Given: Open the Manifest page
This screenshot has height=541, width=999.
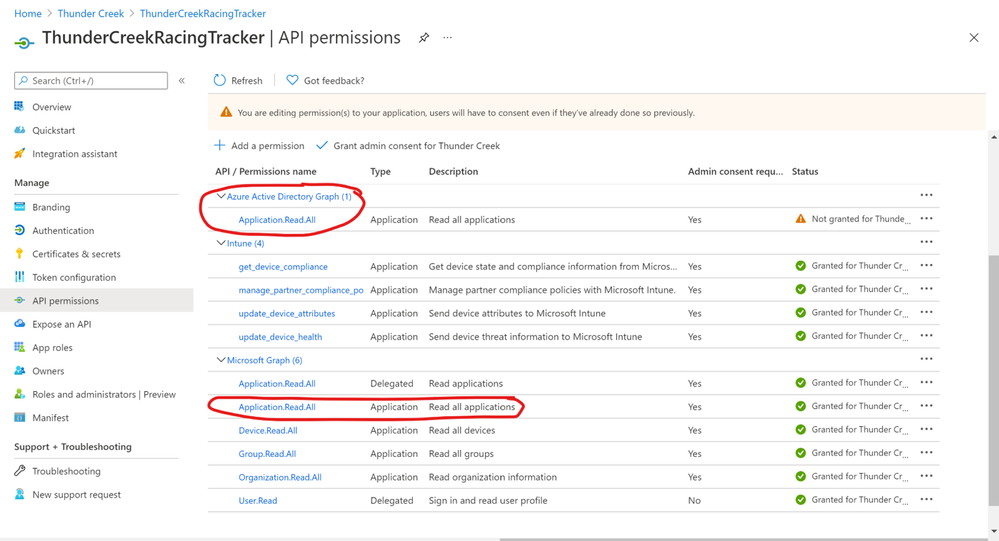Looking at the screenshot, I should (50, 418).
